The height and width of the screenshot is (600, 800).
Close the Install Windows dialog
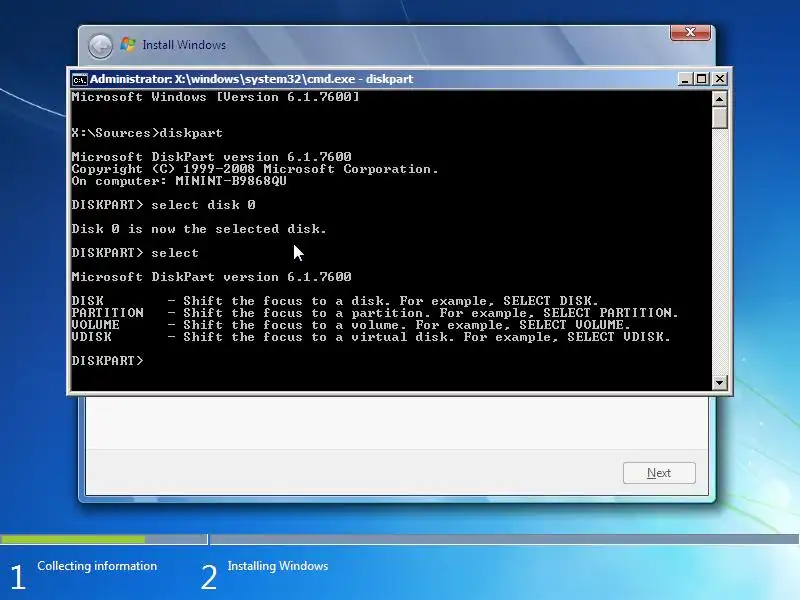690,32
